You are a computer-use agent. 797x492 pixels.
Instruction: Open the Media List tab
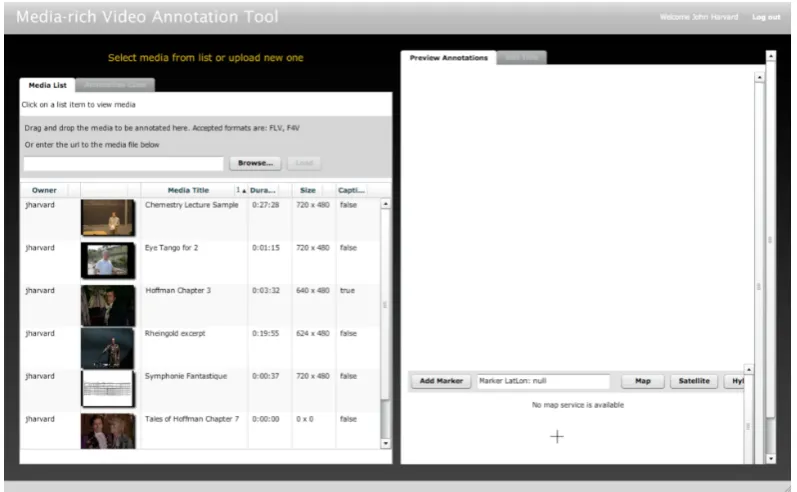(47, 85)
